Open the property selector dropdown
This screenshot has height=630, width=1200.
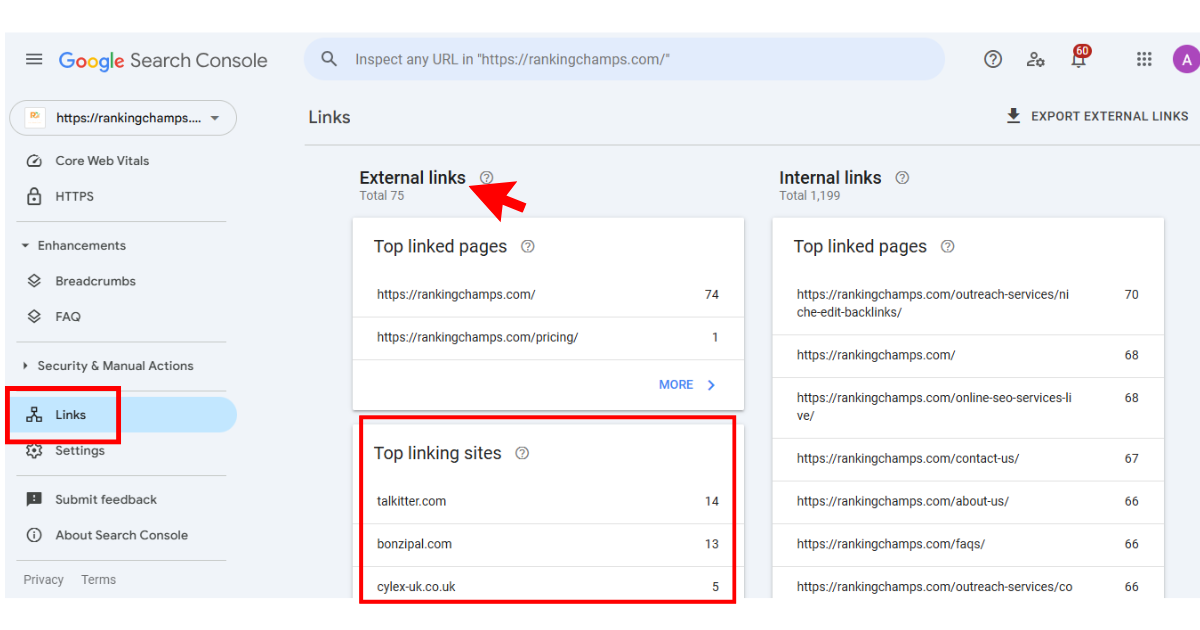(123, 118)
